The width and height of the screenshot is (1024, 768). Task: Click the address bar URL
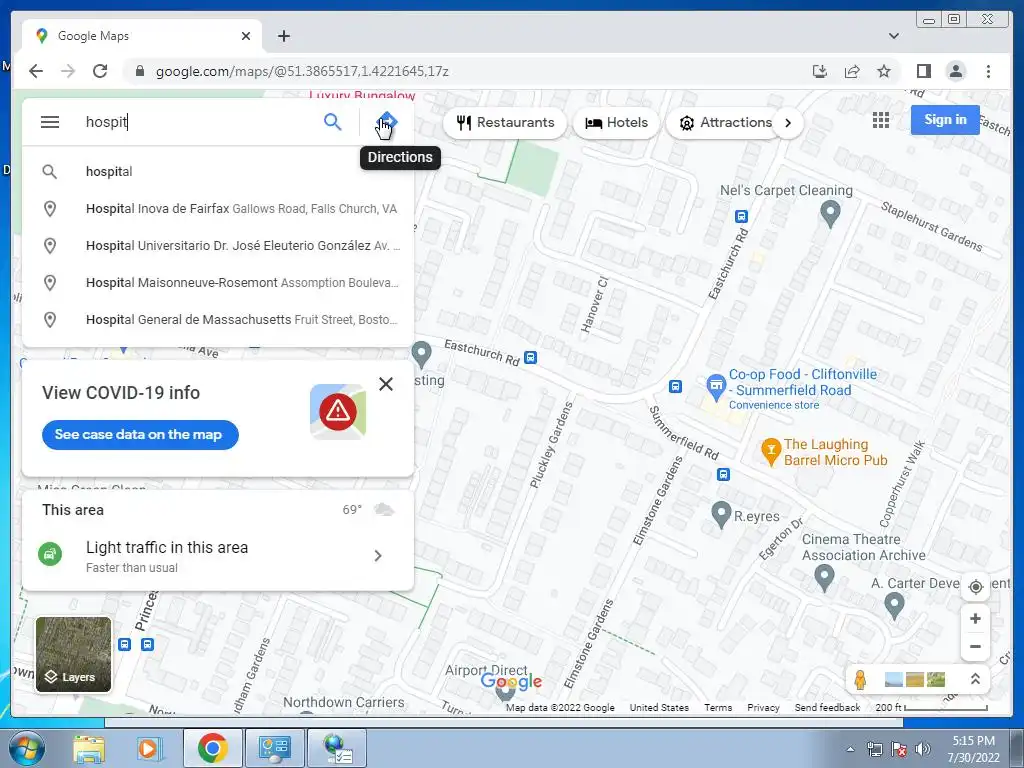point(302,72)
